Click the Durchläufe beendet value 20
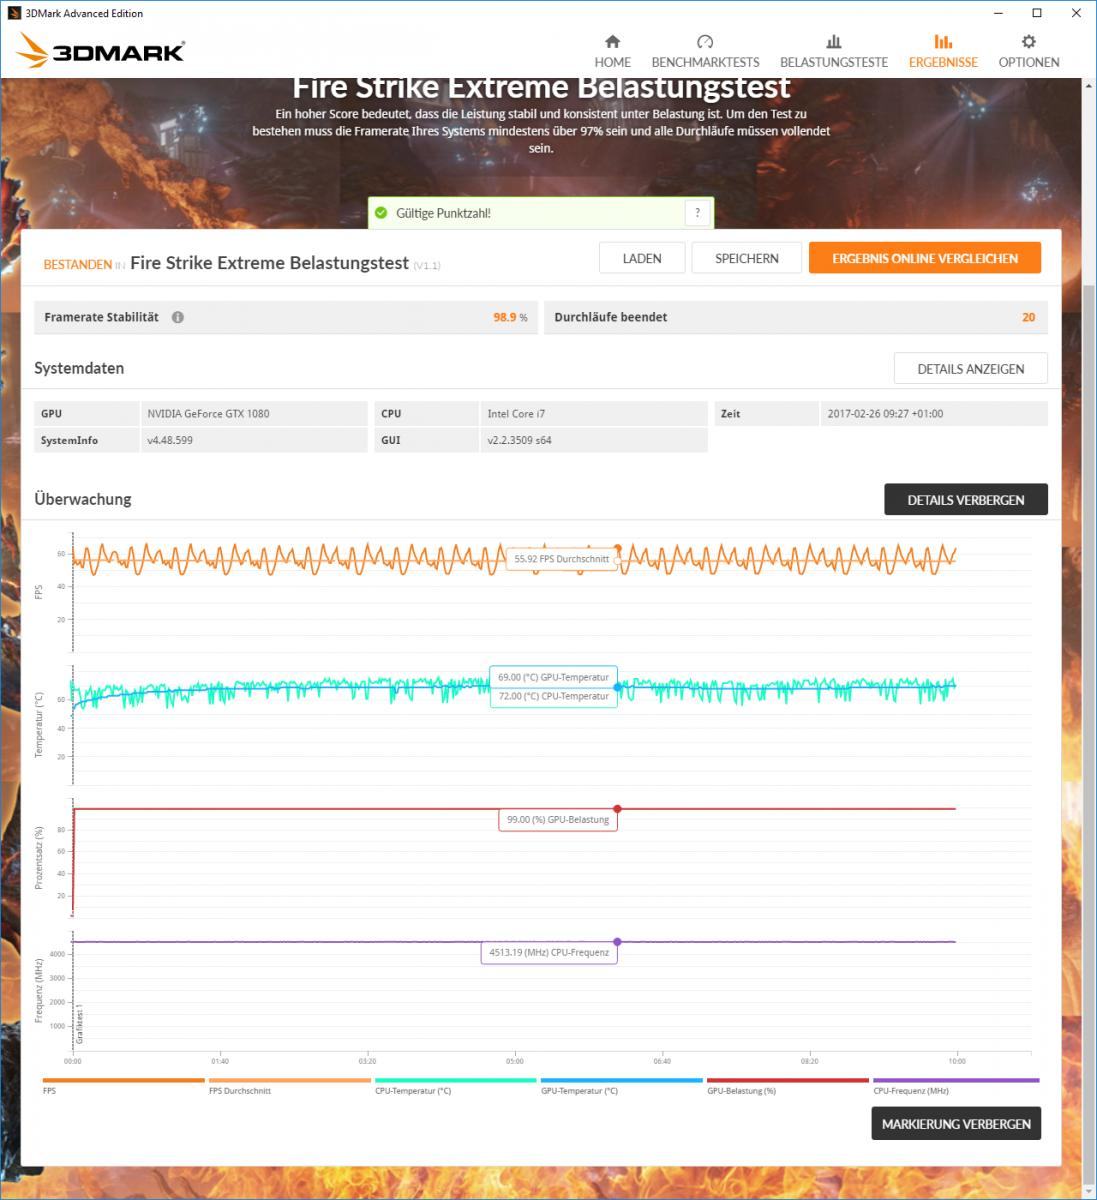 (1028, 317)
